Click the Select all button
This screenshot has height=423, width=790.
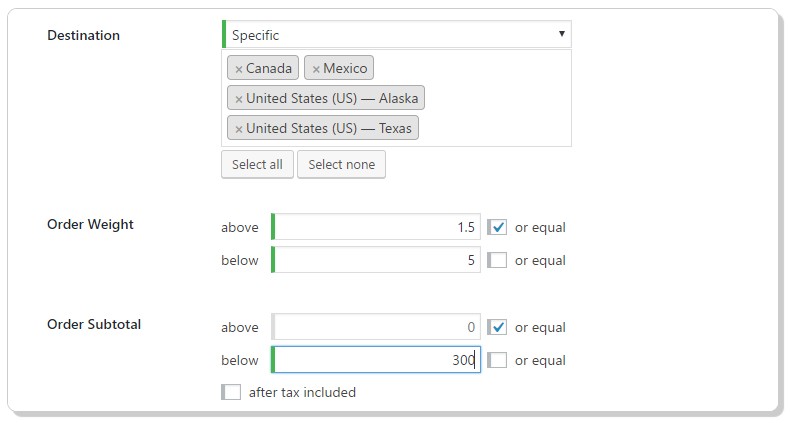point(257,164)
